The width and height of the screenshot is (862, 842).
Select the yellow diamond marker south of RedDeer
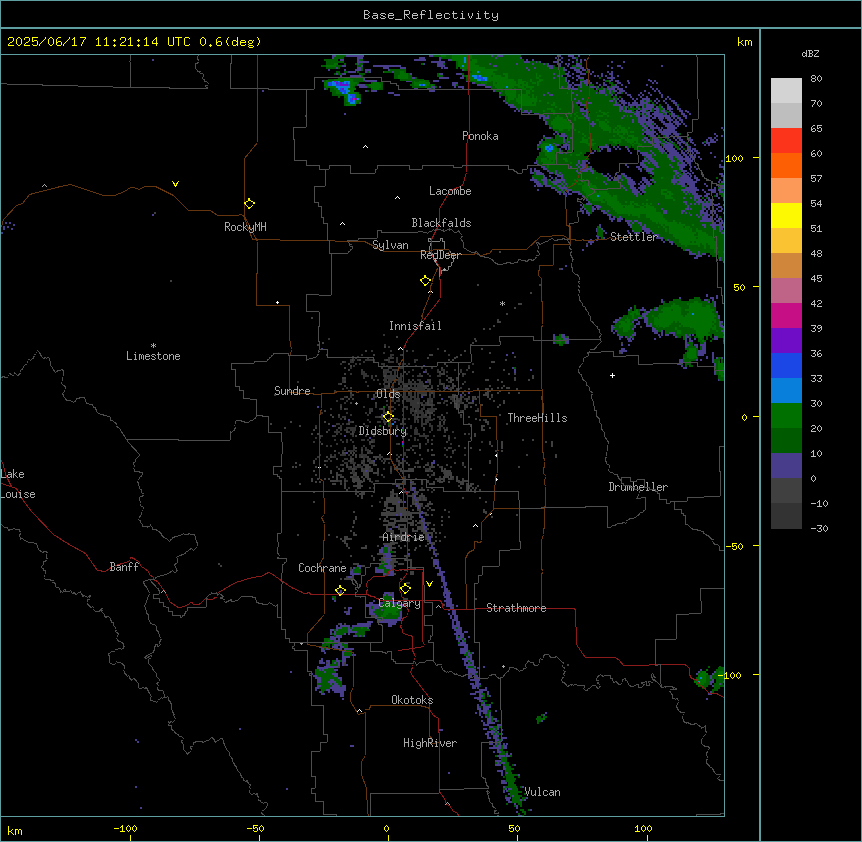coord(426,281)
